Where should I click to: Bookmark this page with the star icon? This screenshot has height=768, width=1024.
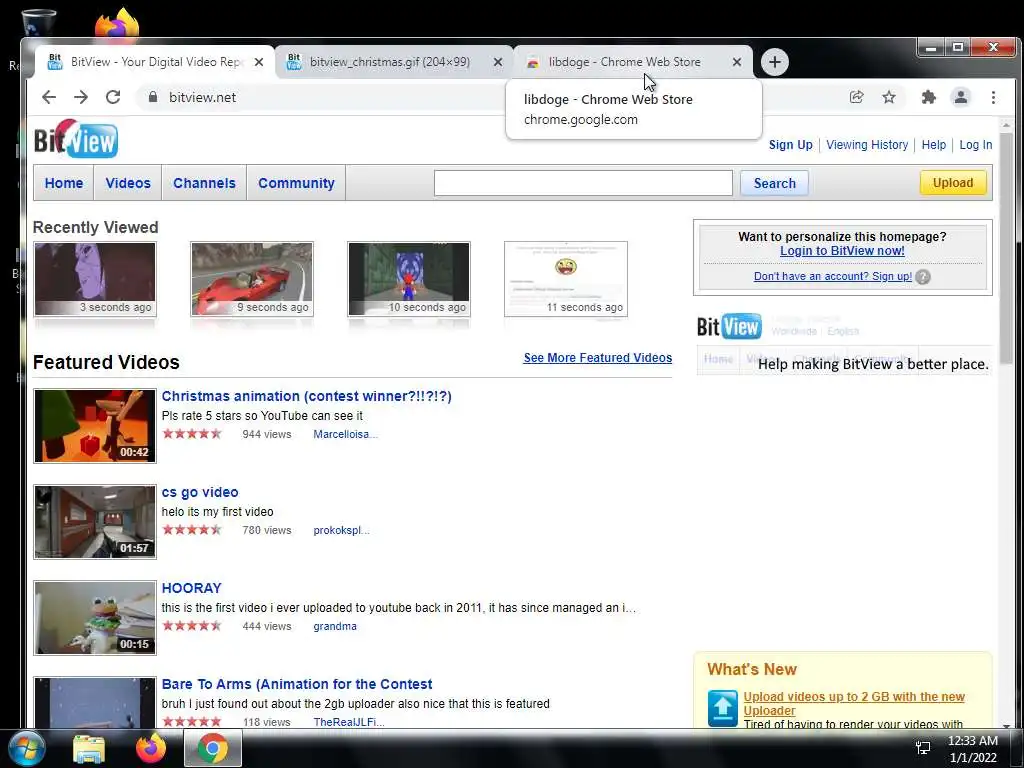(889, 97)
